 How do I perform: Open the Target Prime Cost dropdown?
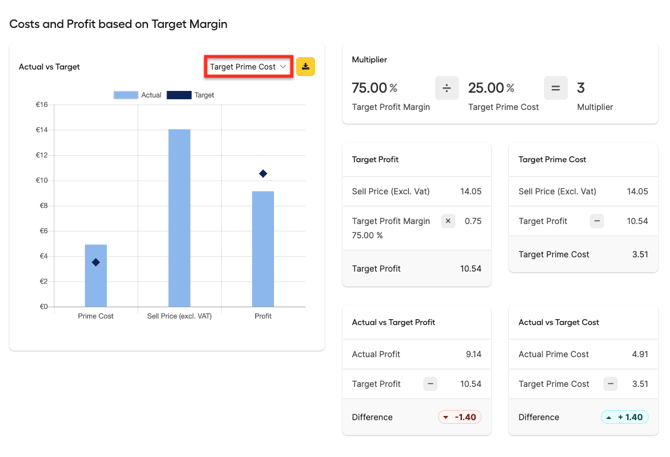coord(248,67)
